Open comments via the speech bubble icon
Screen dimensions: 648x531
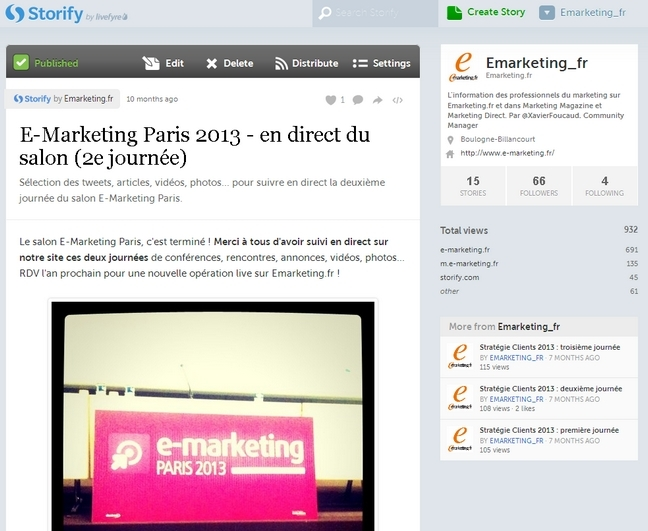pyautogui.click(x=358, y=100)
